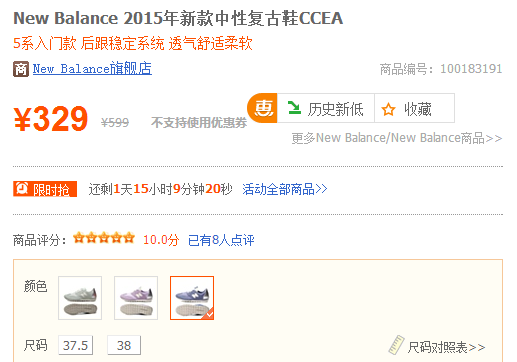This screenshot has width=517, height=362.
Task: Click the orange 惠 discount badge
Action: (x=262, y=108)
